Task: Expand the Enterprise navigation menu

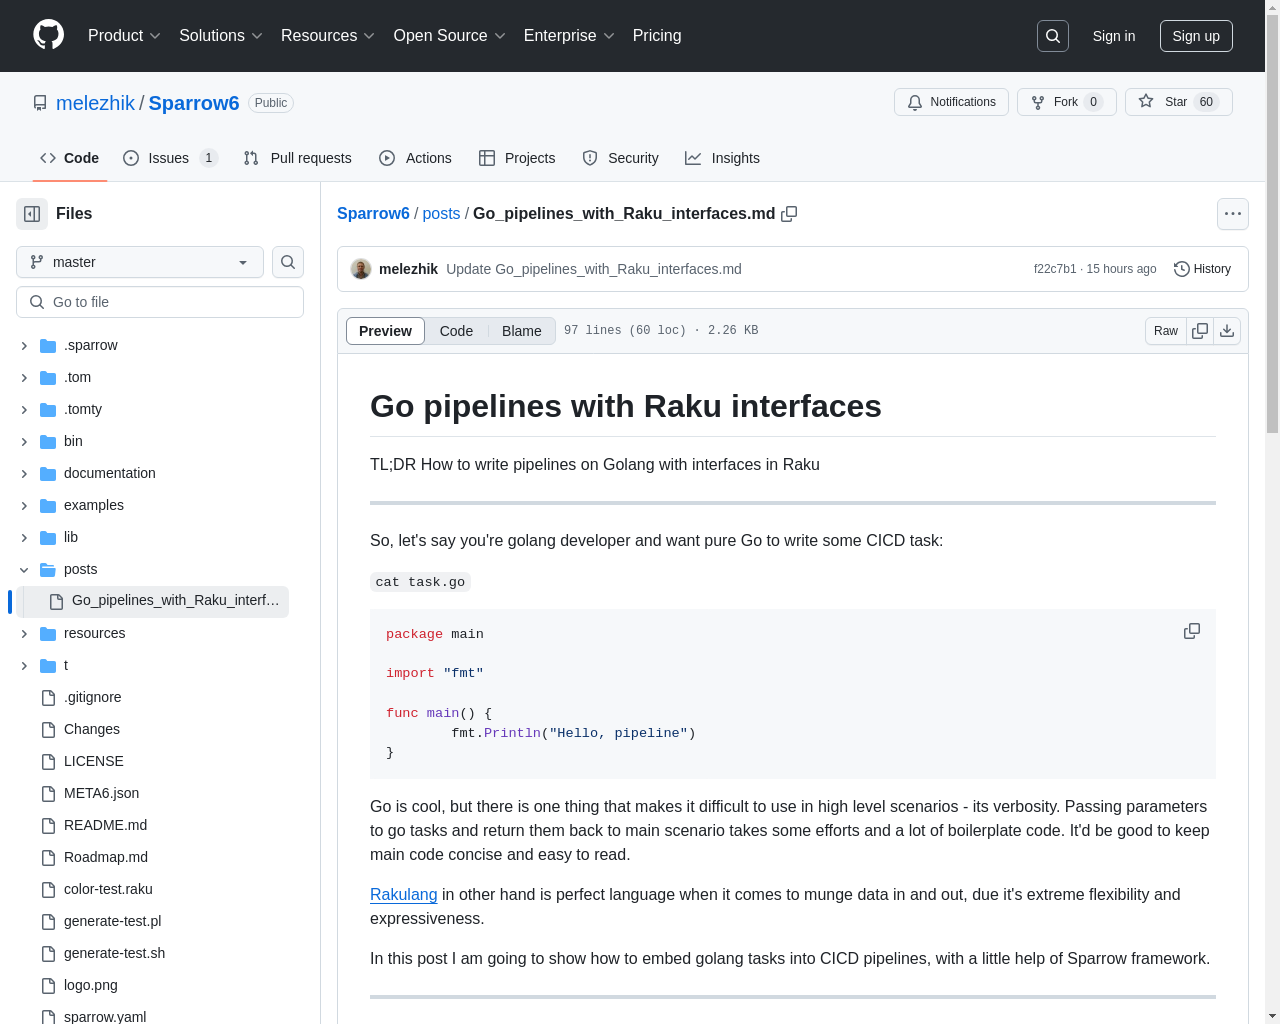Action: 569,36
